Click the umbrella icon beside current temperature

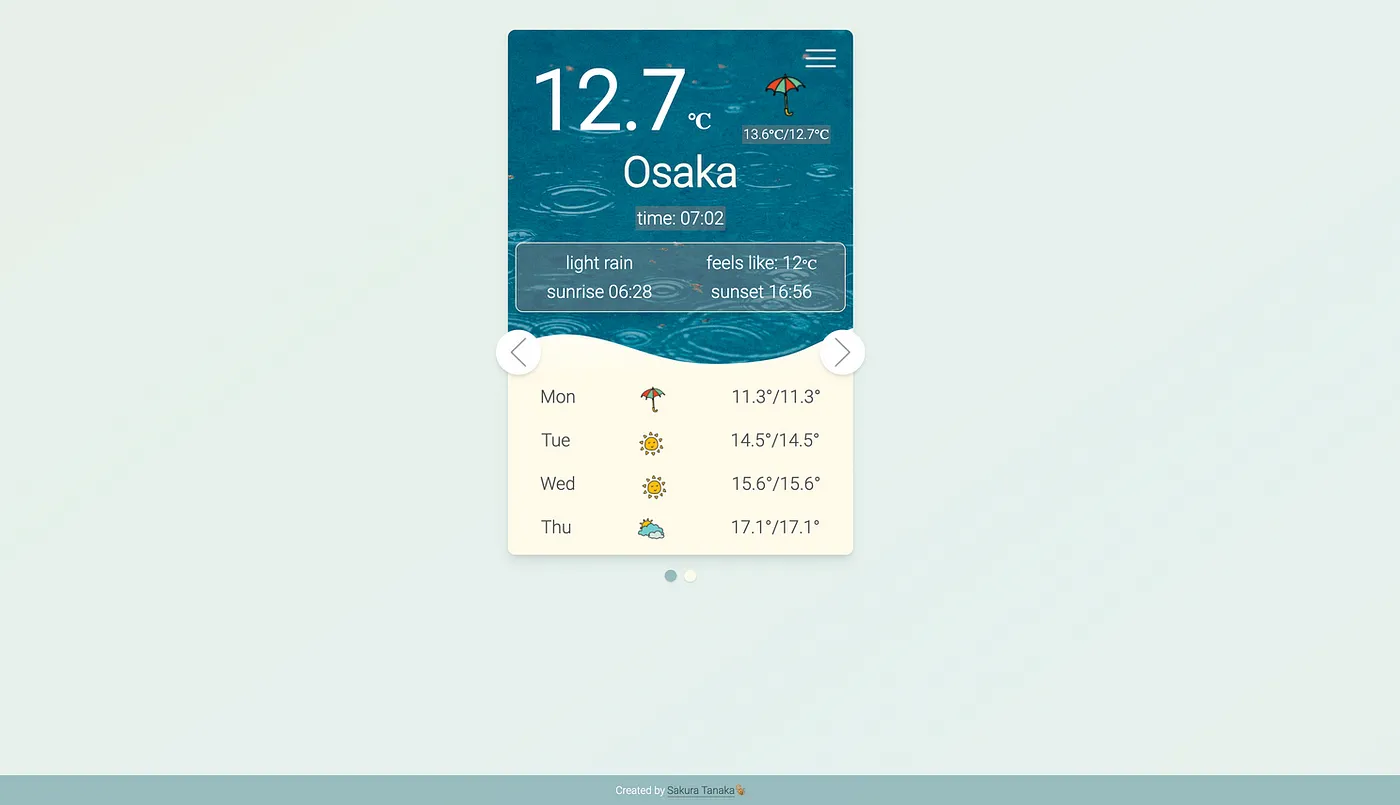pos(786,95)
